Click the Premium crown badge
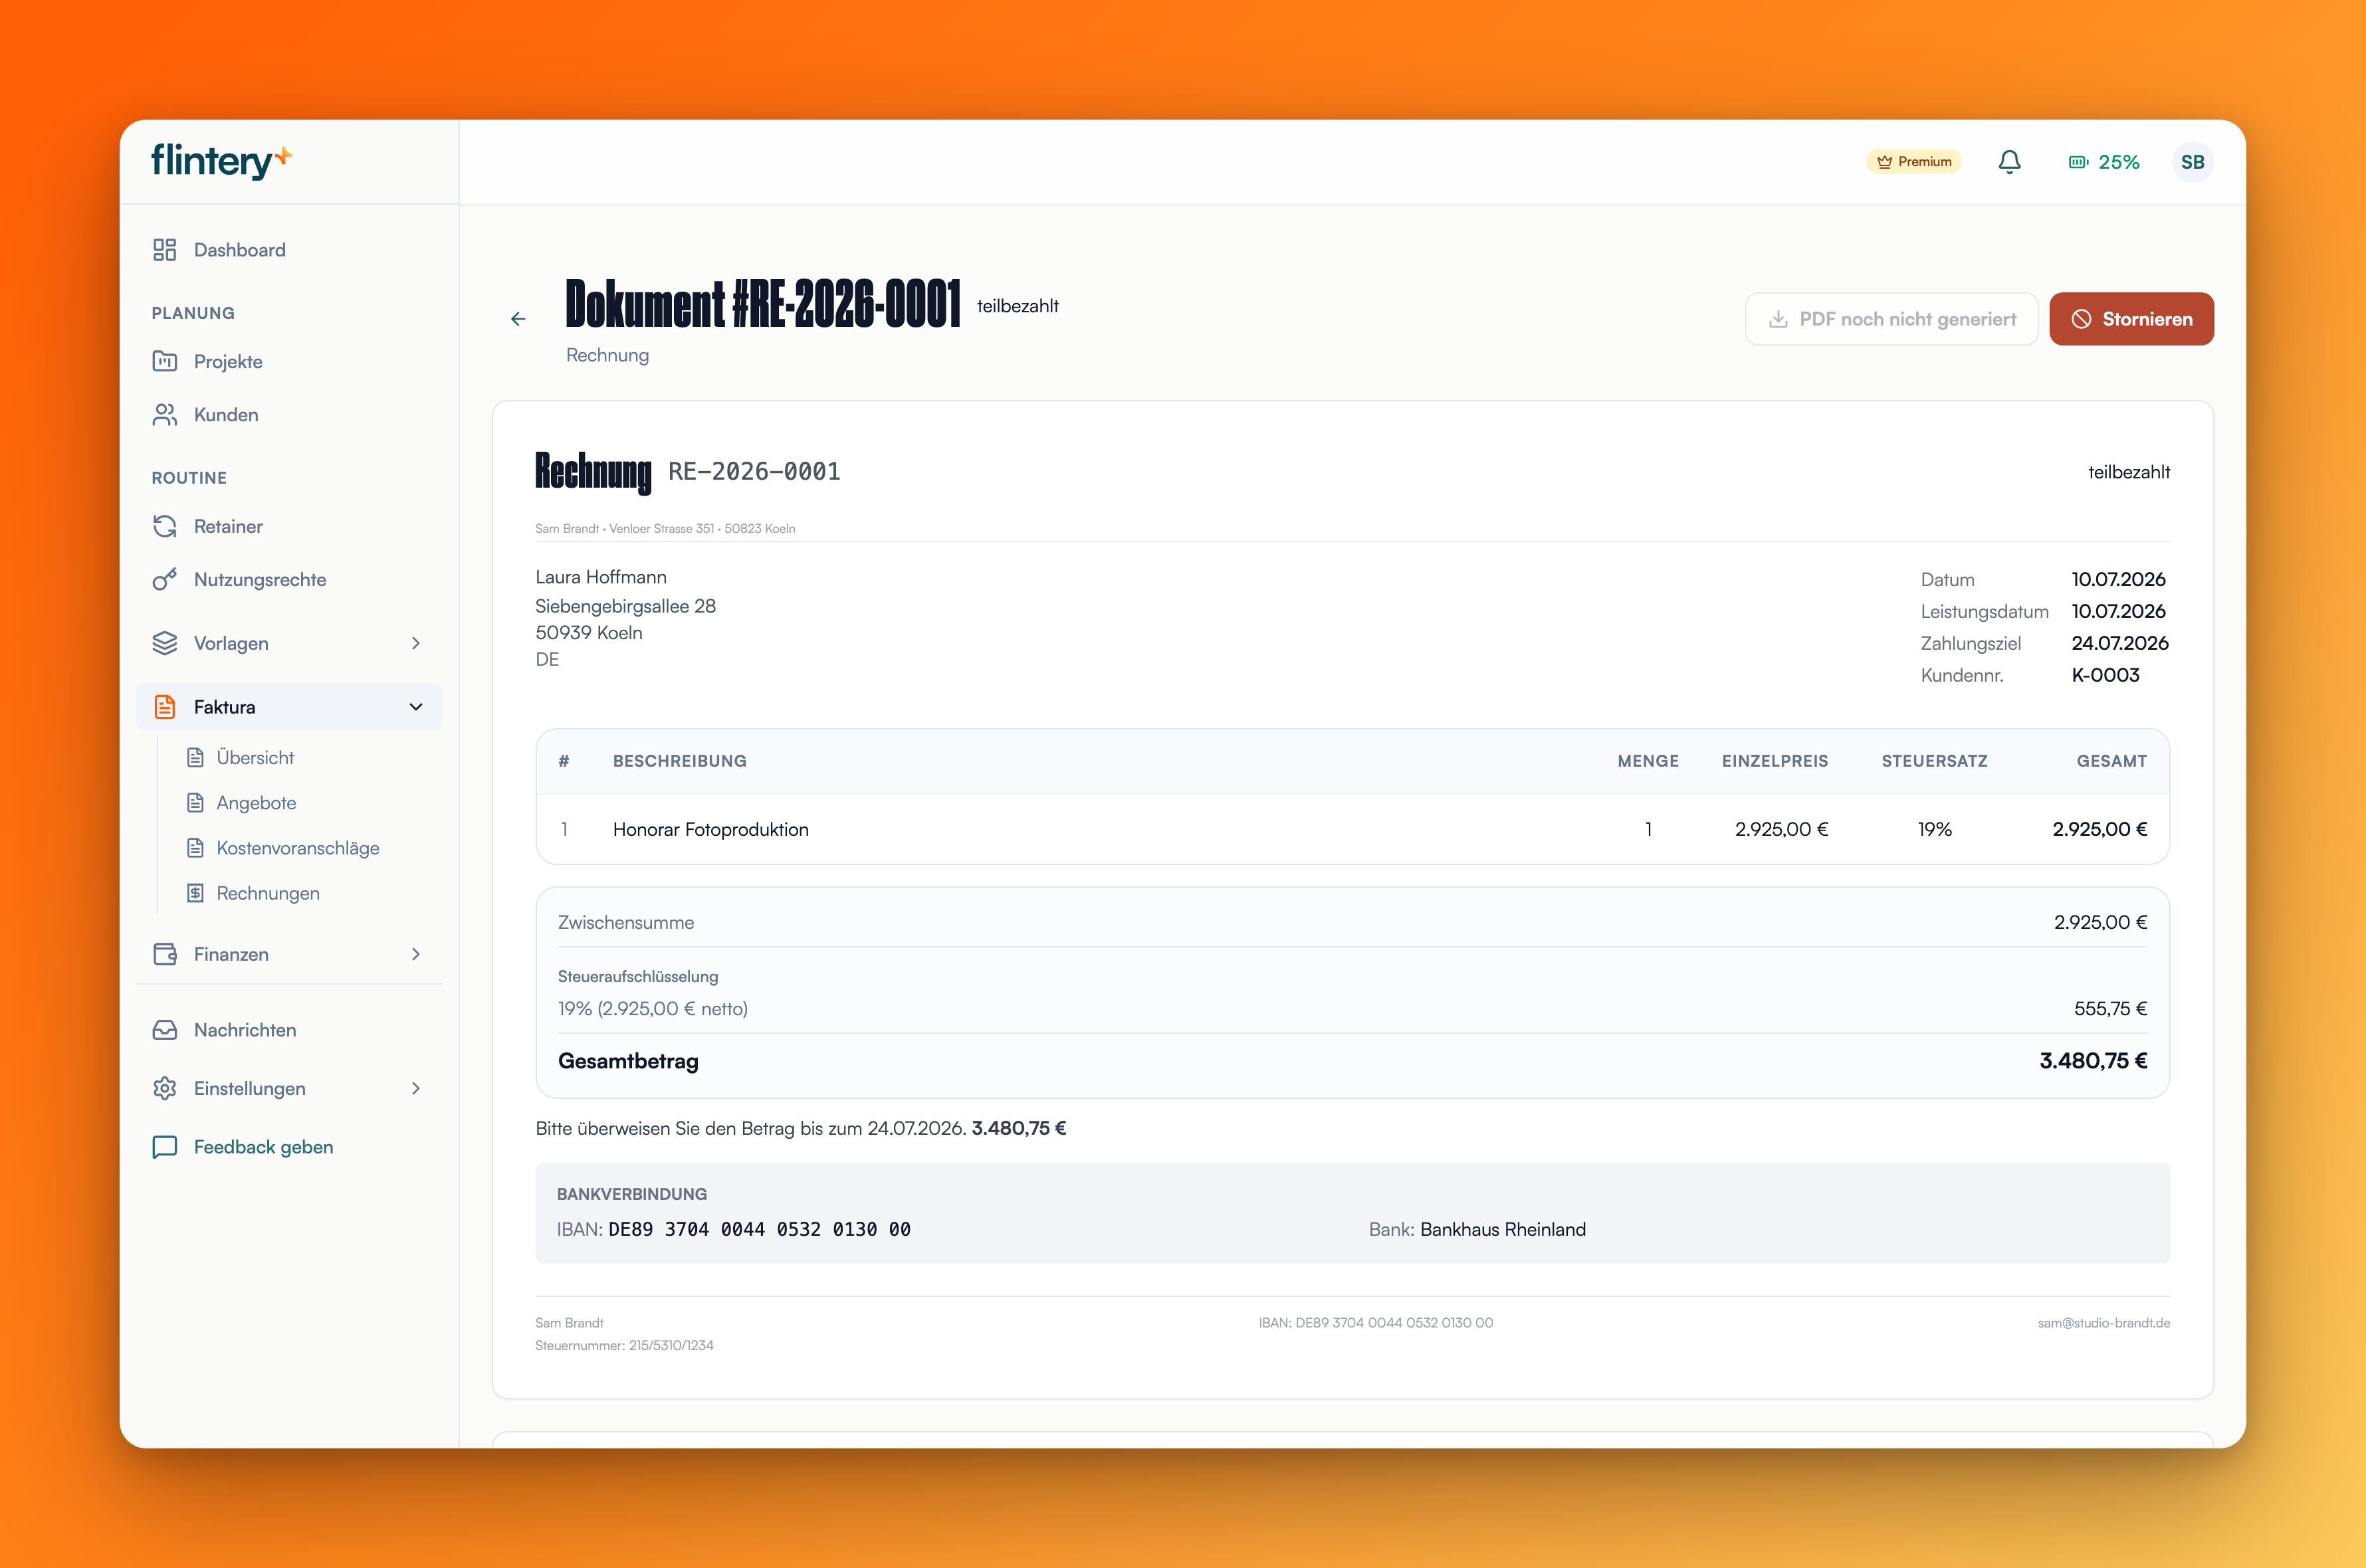The height and width of the screenshot is (1568, 2366). tap(1913, 162)
